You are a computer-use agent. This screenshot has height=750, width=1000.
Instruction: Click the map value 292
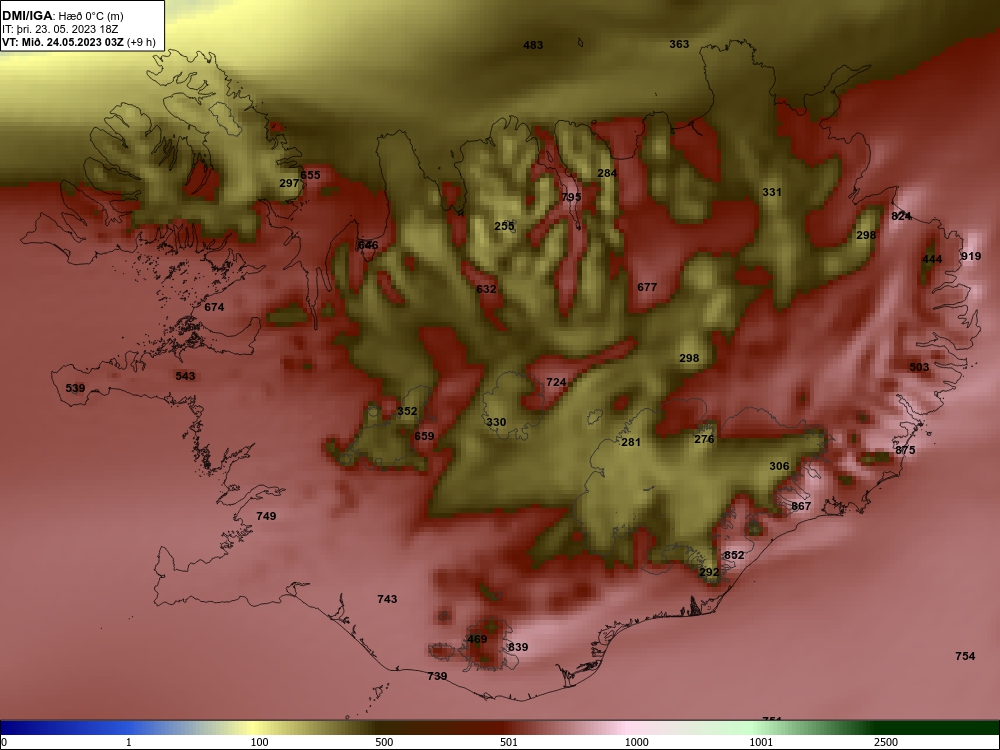pos(709,573)
